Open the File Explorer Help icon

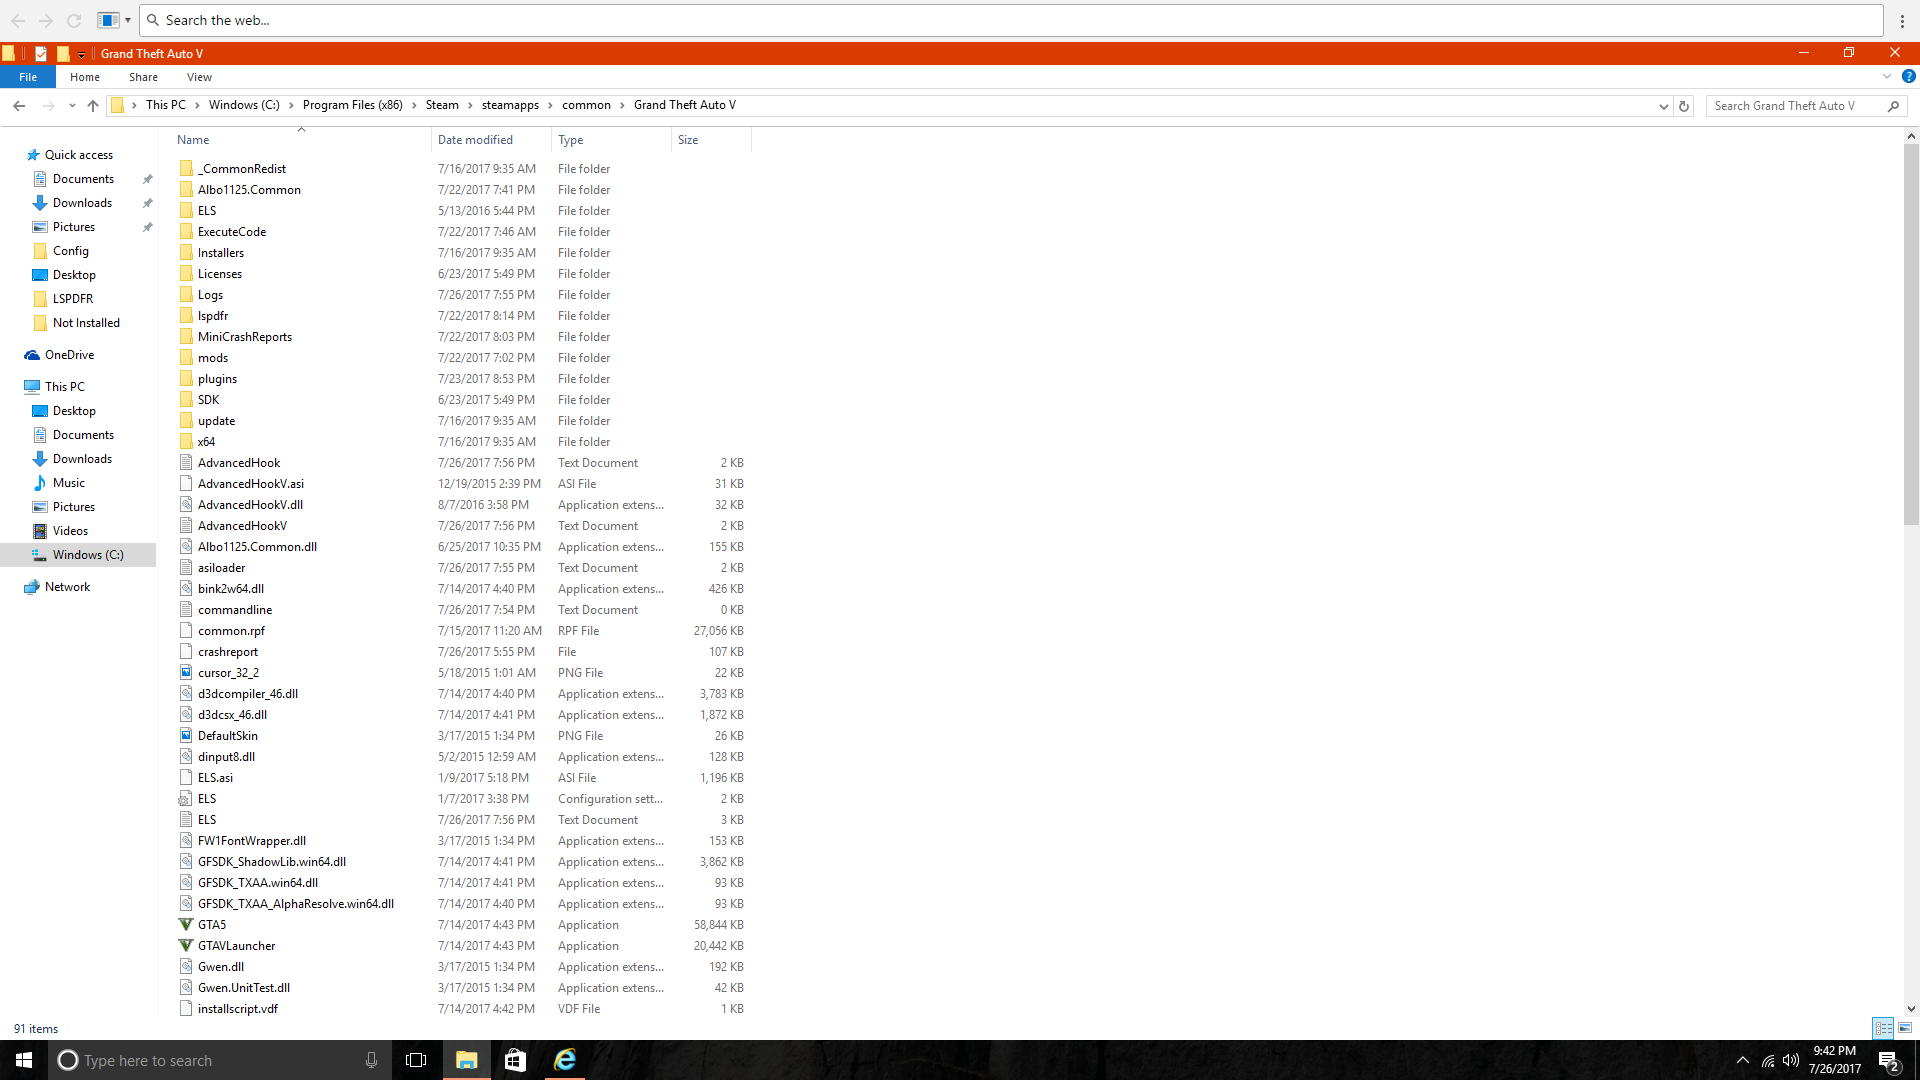[1908, 76]
